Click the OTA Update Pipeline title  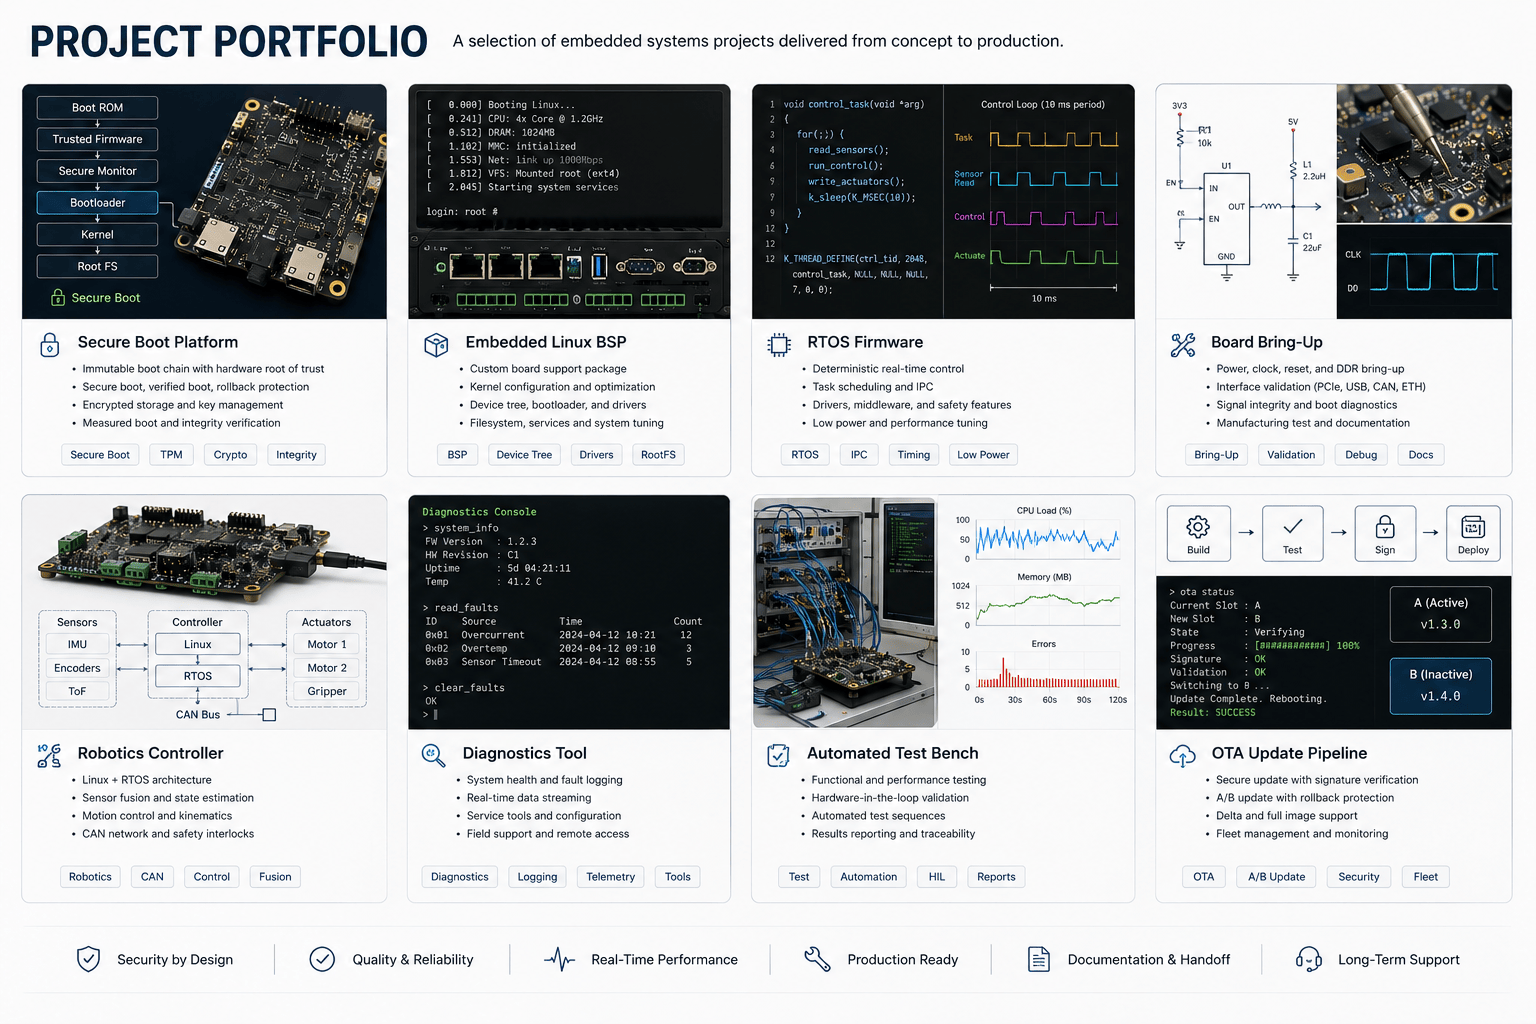click(x=1289, y=753)
